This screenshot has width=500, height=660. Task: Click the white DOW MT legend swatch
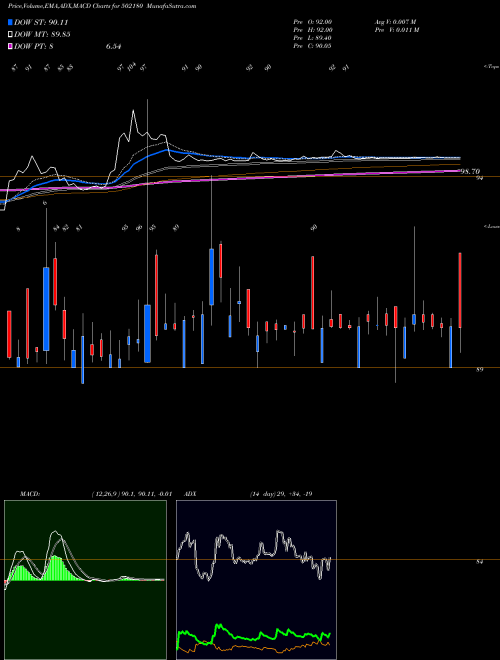click(x=10, y=34)
